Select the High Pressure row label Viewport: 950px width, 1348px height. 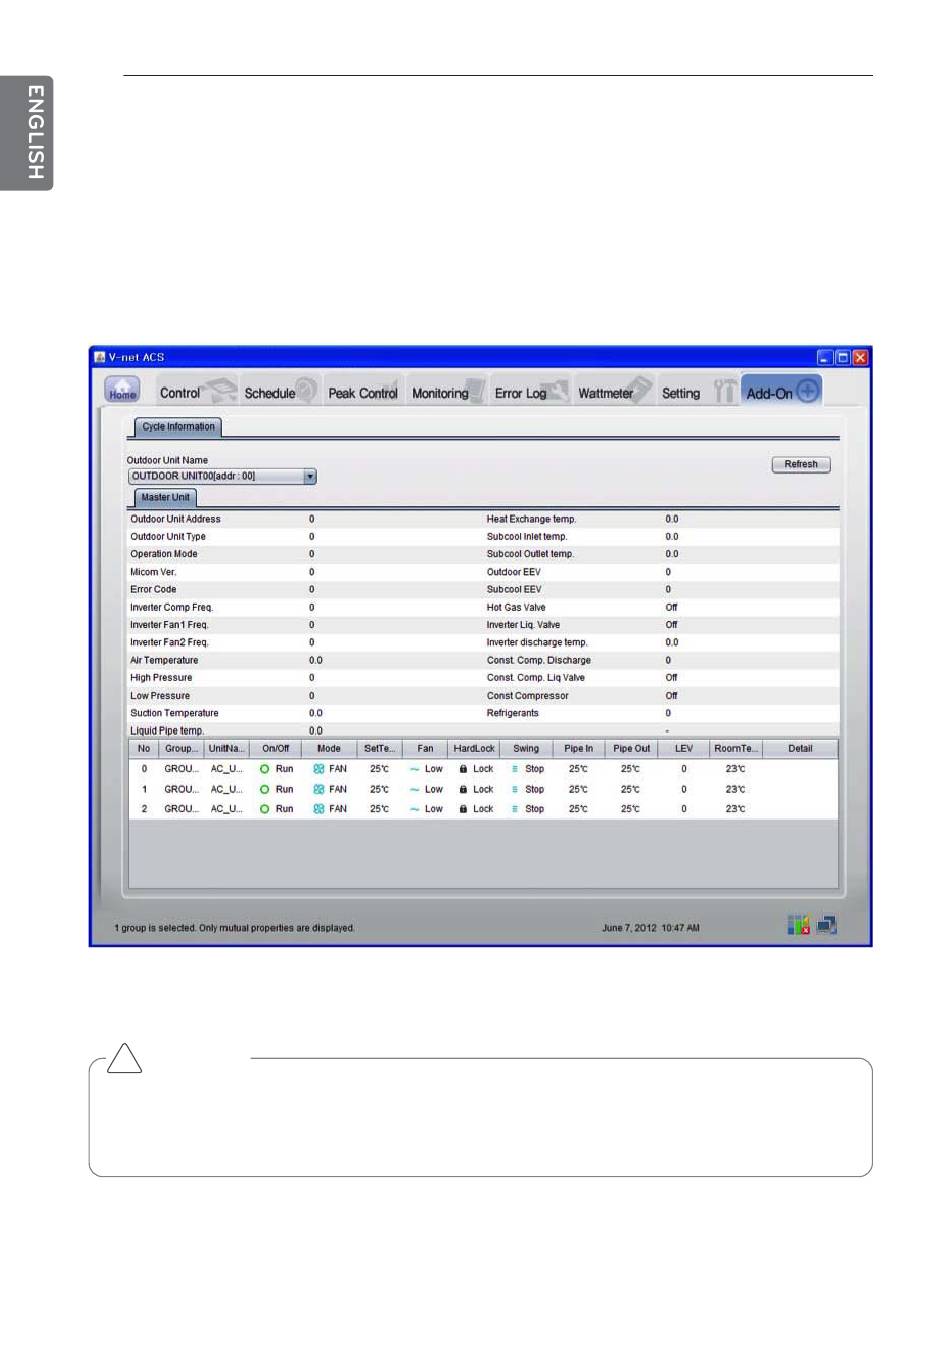pos(161,678)
